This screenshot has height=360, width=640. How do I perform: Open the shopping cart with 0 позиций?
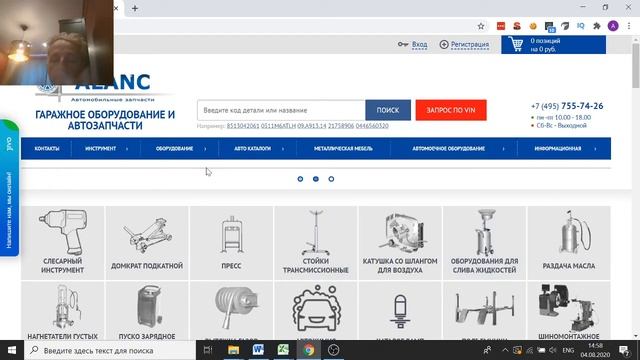553,45
